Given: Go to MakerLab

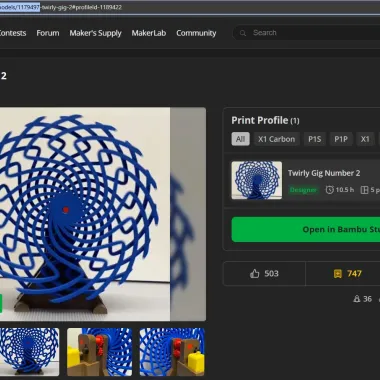Looking at the screenshot, I should (149, 33).
